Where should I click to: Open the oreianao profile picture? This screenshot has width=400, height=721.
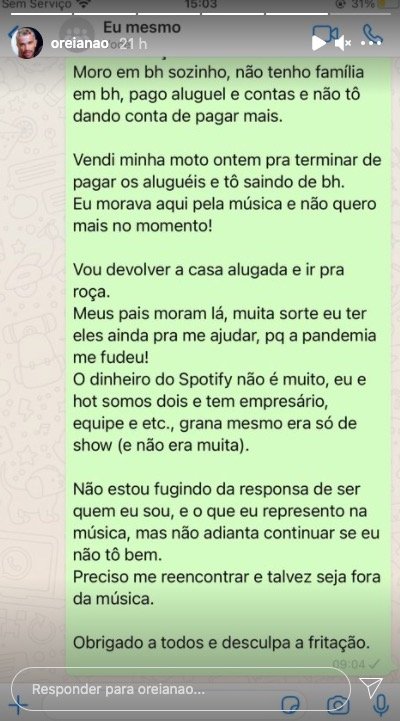tap(27, 43)
